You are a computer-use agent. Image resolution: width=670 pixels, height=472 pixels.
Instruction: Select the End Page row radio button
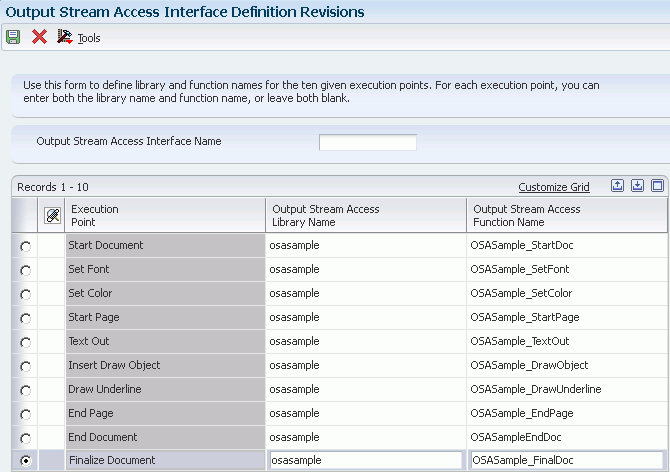25,414
